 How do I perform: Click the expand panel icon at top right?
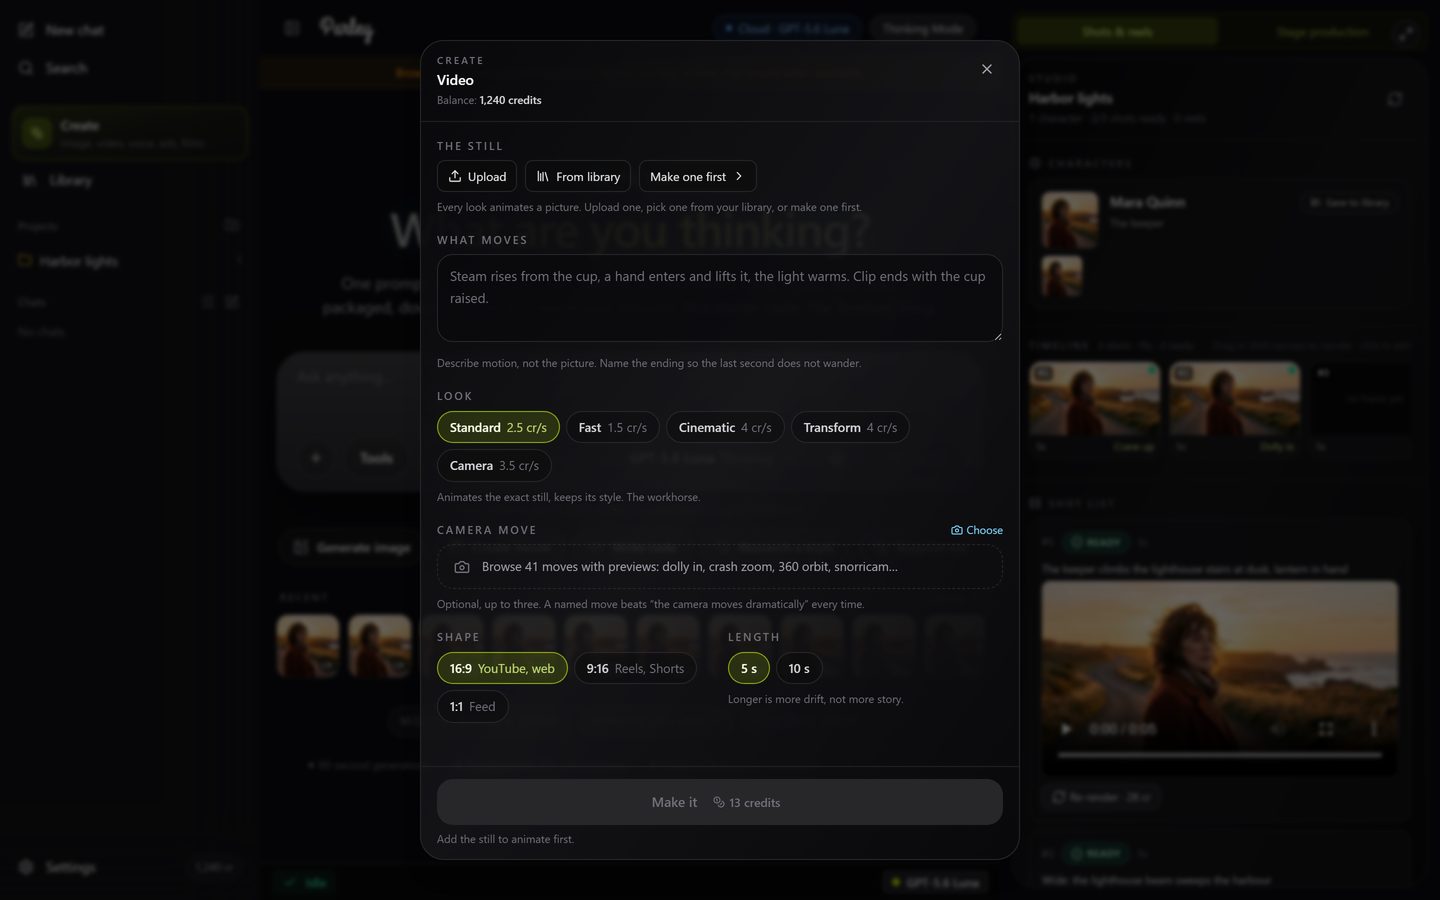[x=1406, y=33]
